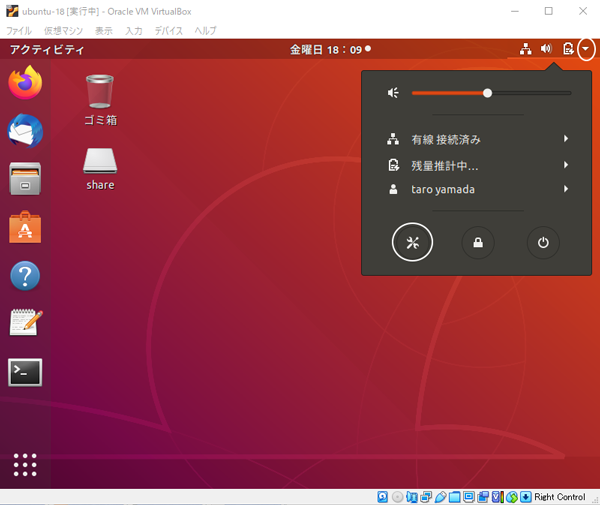Click the network icon in the top bar
Viewport: 600px width, 505px height.
coord(525,49)
